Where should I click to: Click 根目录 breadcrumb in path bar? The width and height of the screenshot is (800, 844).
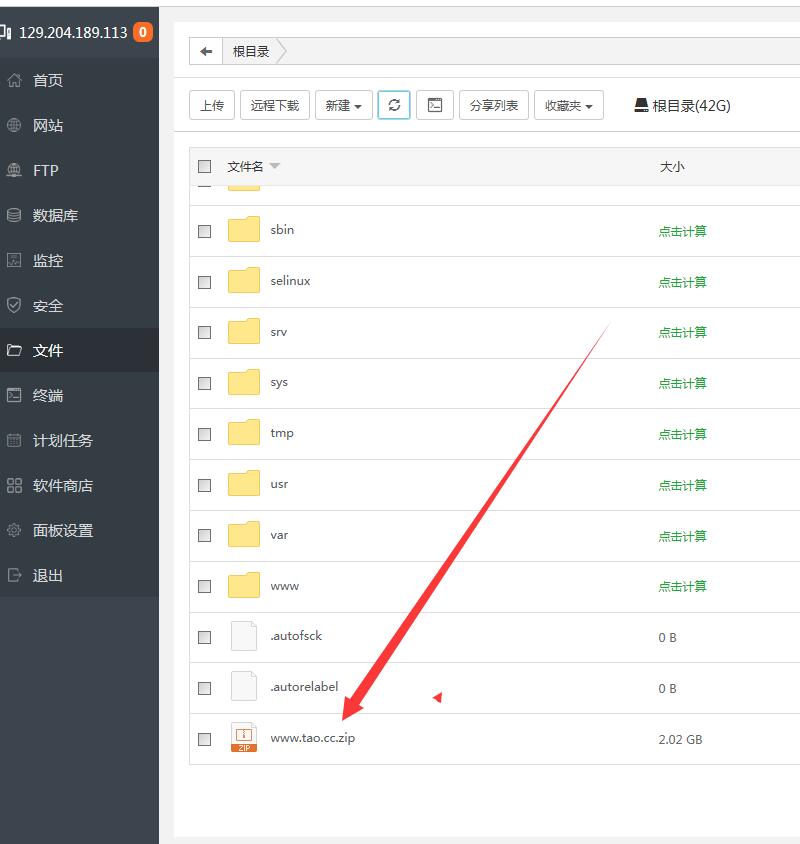[251, 52]
